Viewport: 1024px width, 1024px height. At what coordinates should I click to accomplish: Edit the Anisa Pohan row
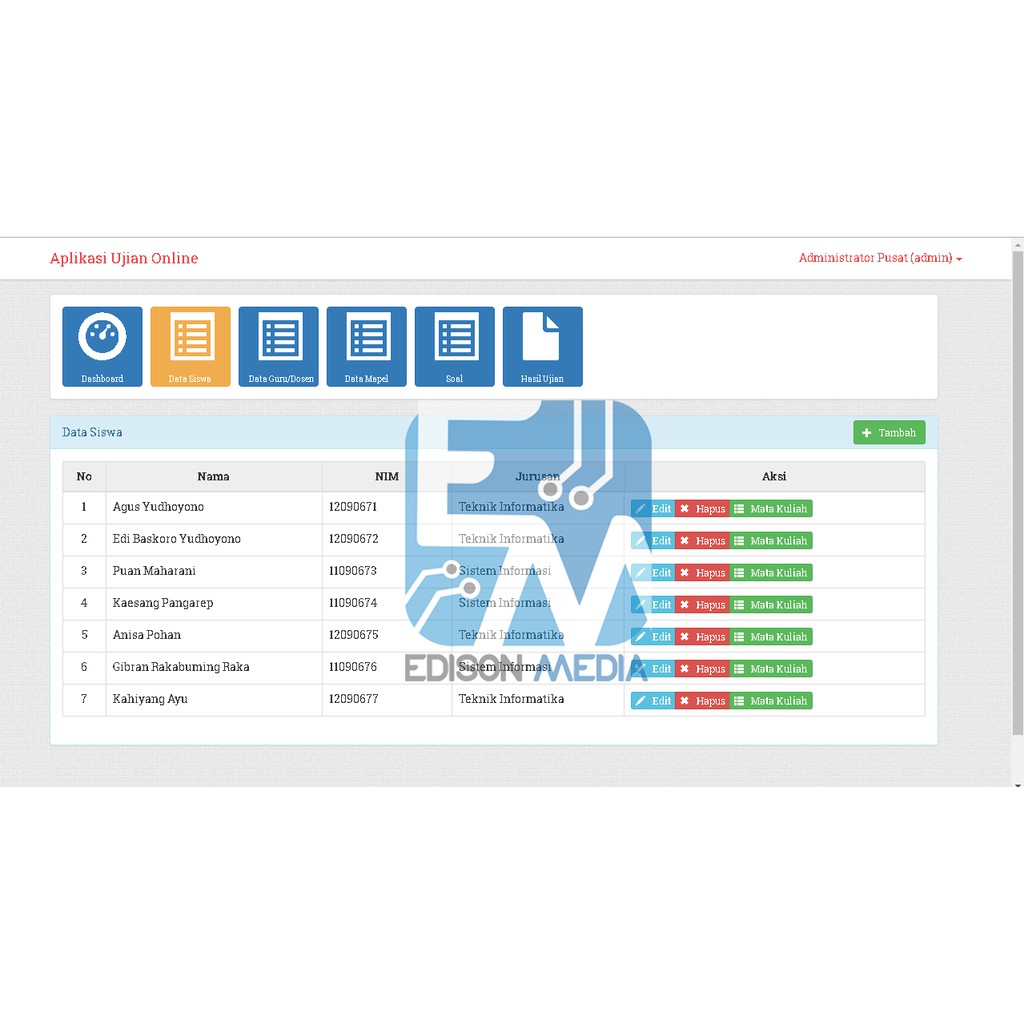pos(653,637)
